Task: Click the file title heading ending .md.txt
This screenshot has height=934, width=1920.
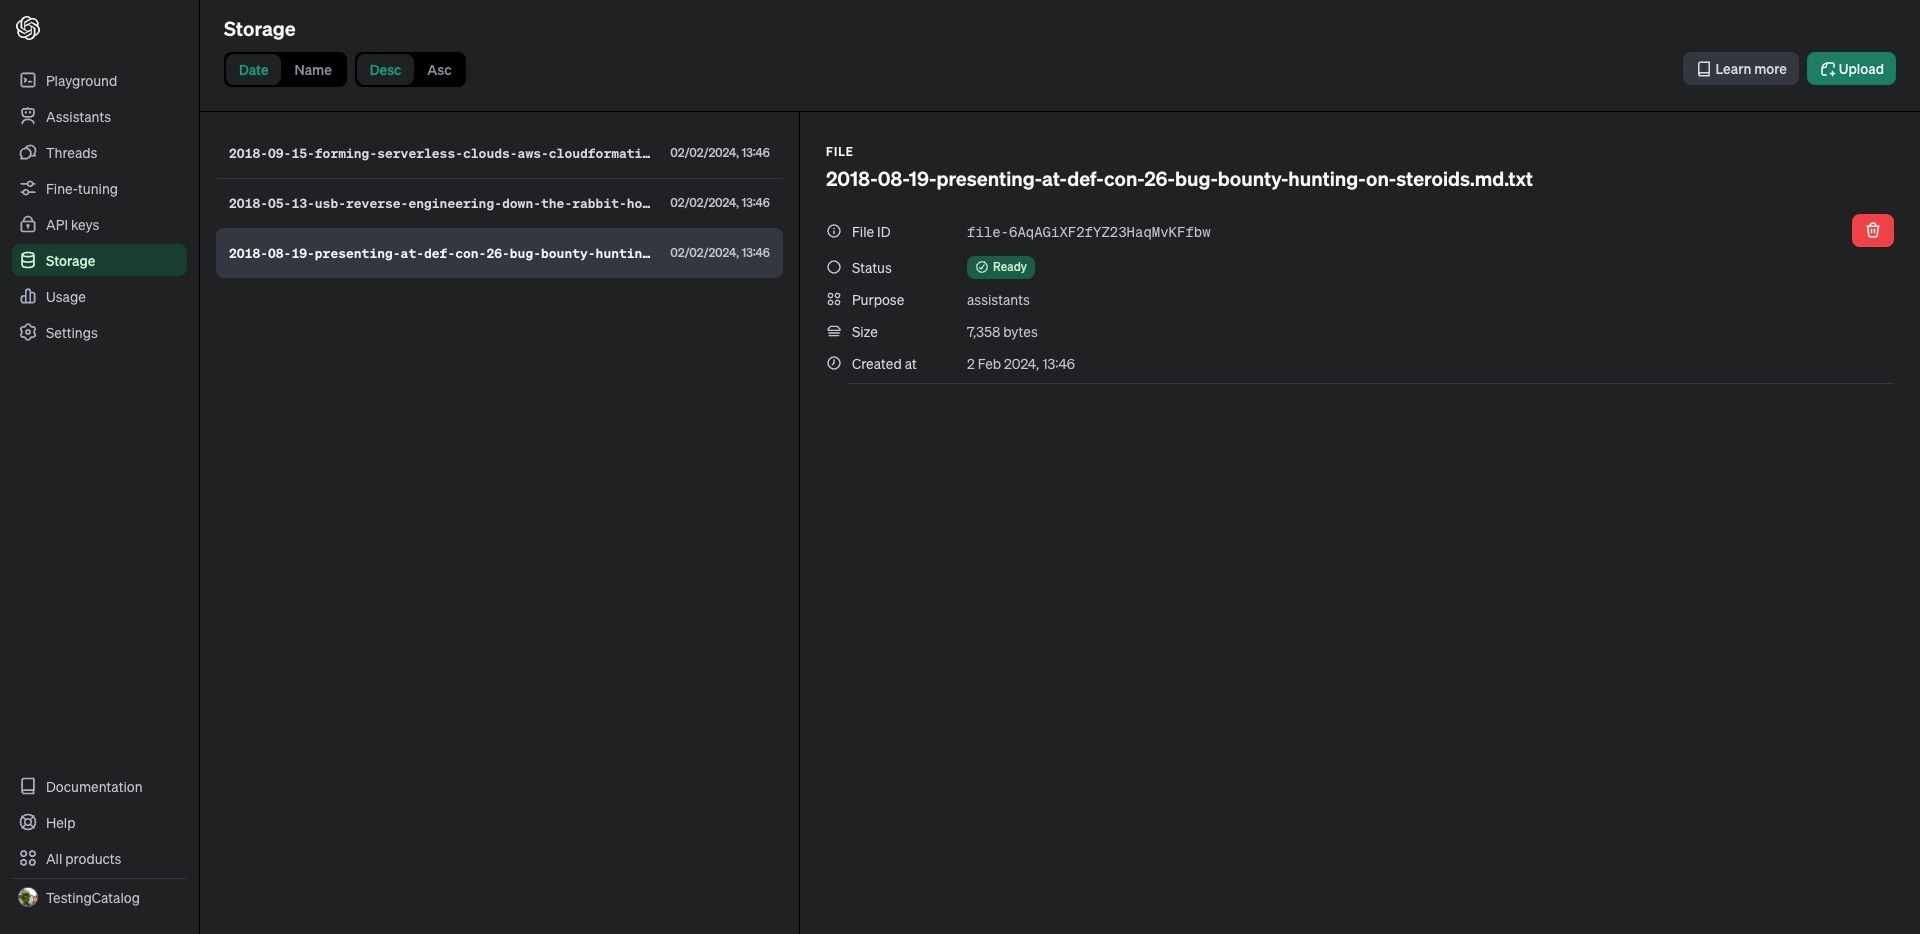Action: (1179, 179)
